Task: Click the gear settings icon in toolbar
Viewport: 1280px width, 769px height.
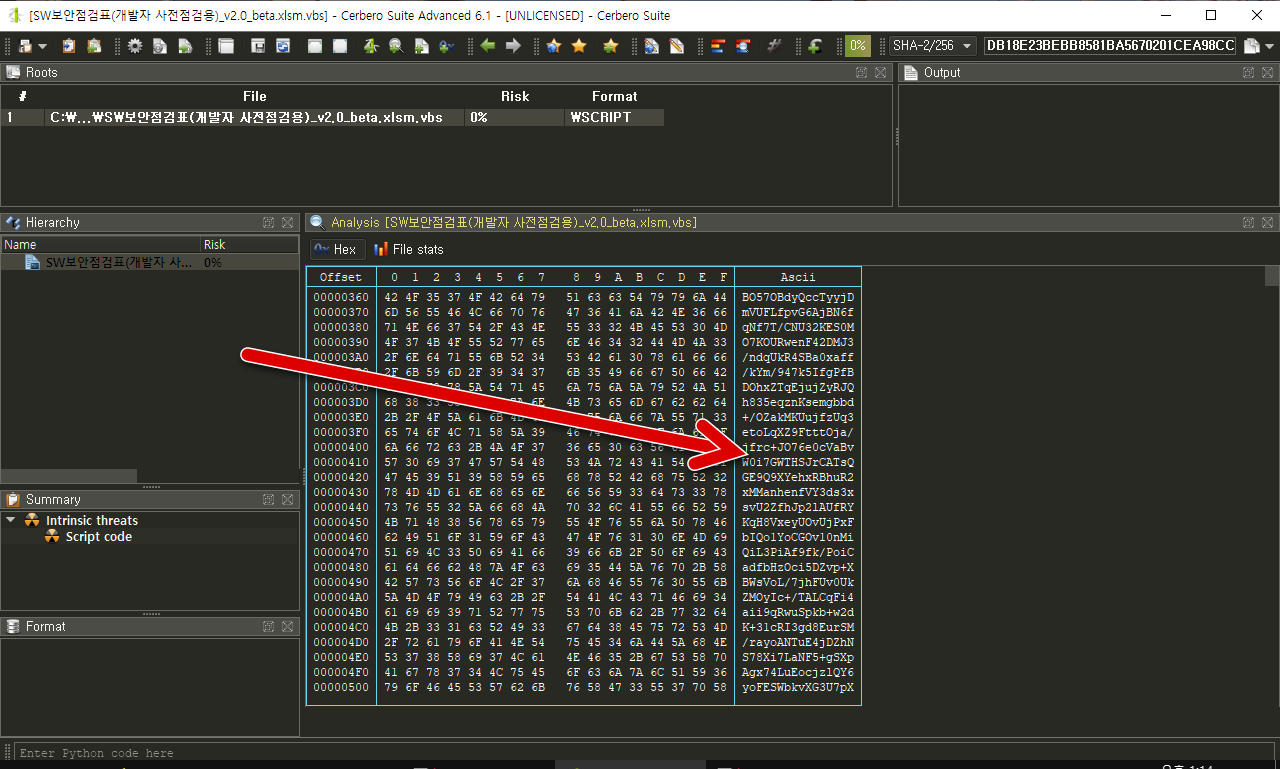Action: [x=134, y=46]
